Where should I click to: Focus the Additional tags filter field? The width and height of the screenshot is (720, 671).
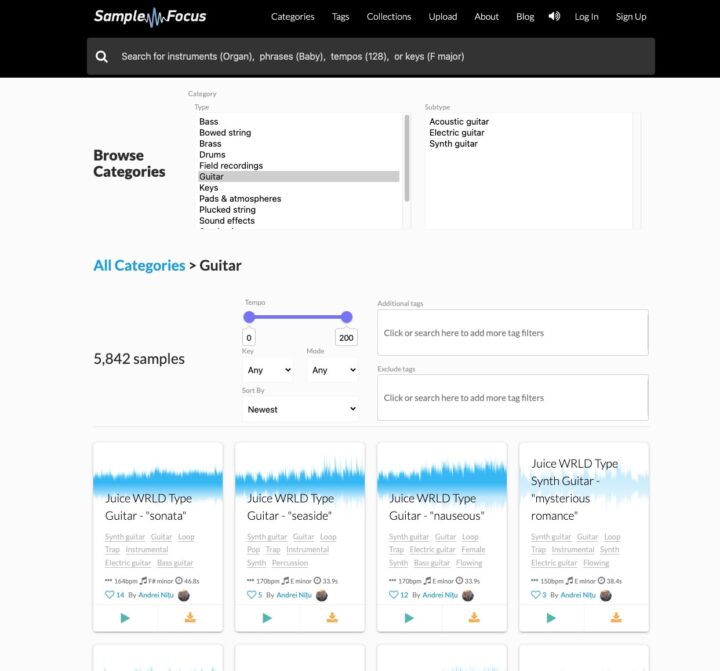tap(512, 333)
